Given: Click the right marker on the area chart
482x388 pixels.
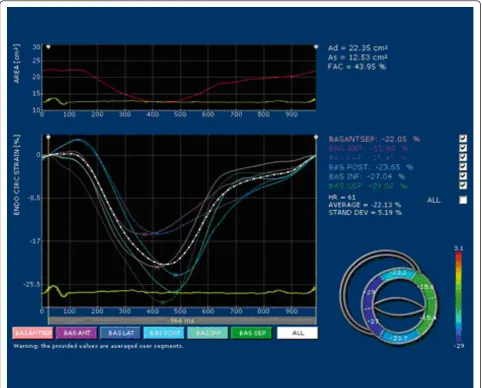Looking at the screenshot, I should [x=316, y=47].
